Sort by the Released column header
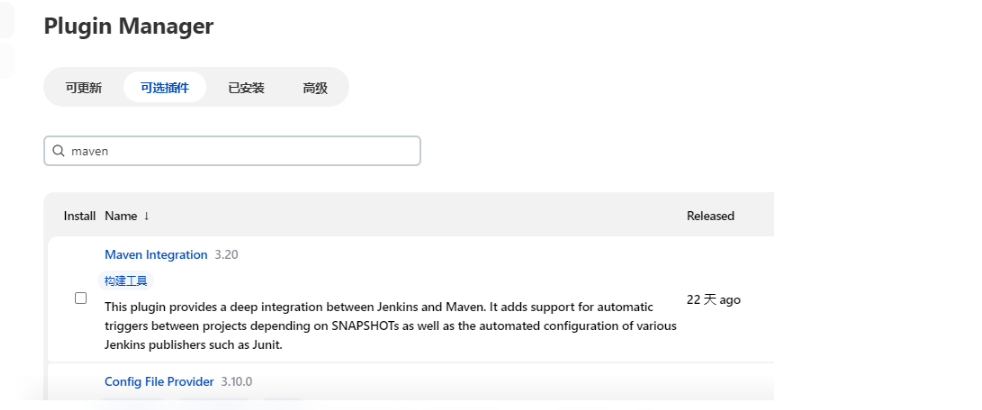 [710, 216]
